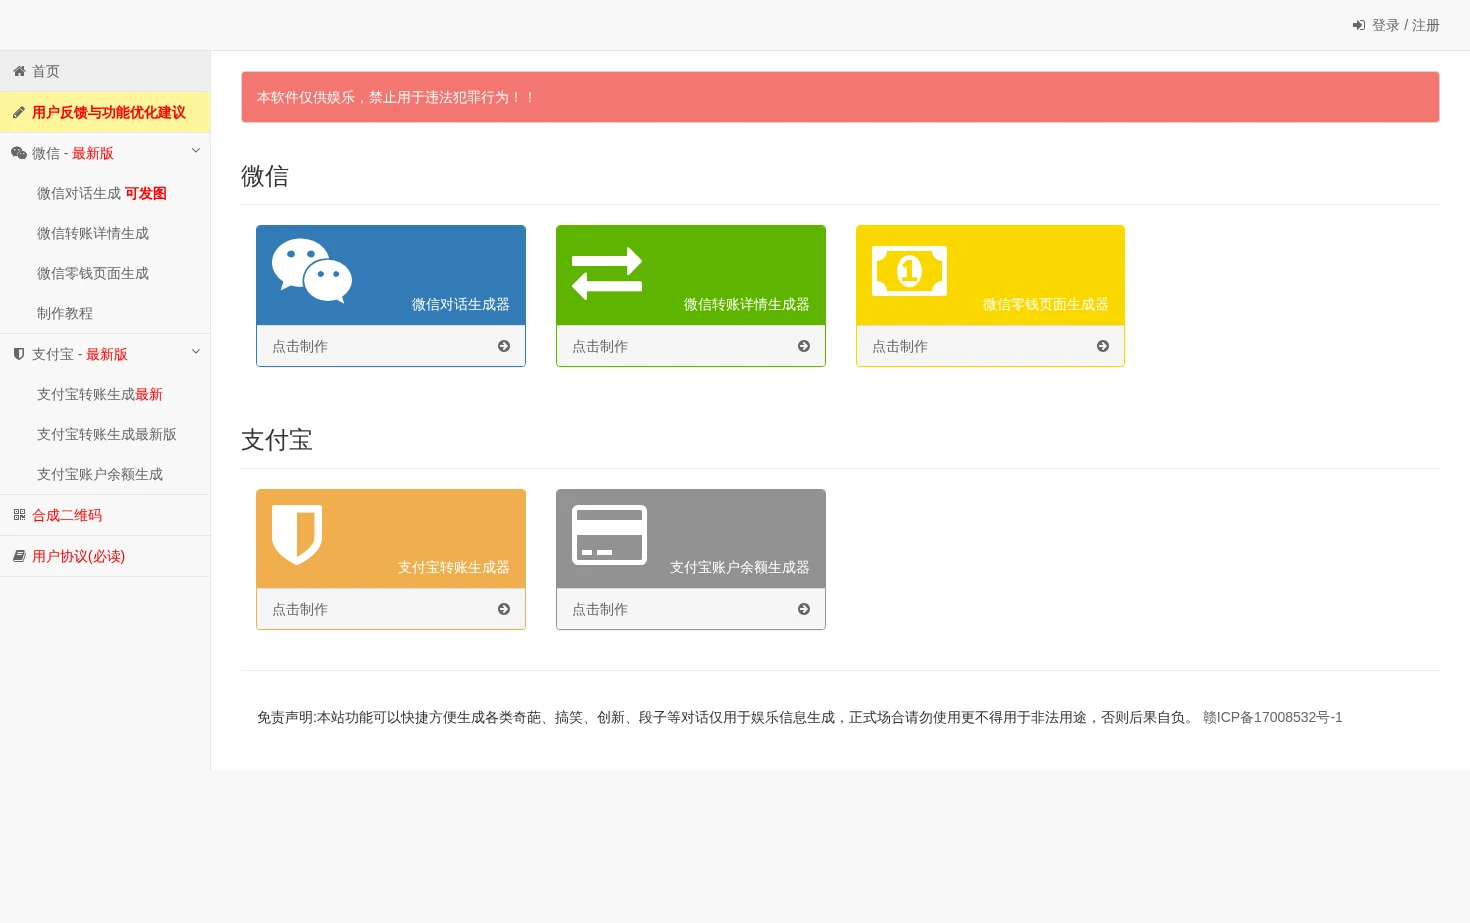This screenshot has height=923, width=1470.
Task: Open 用户协议(必读) in the sidebar
Action: (x=105, y=556)
